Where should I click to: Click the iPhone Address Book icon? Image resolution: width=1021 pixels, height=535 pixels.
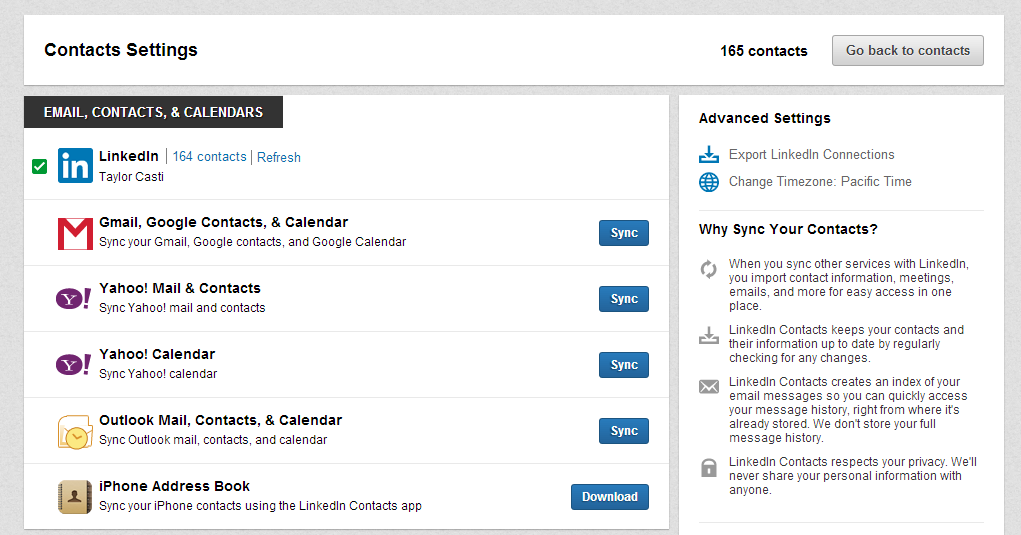click(75, 497)
